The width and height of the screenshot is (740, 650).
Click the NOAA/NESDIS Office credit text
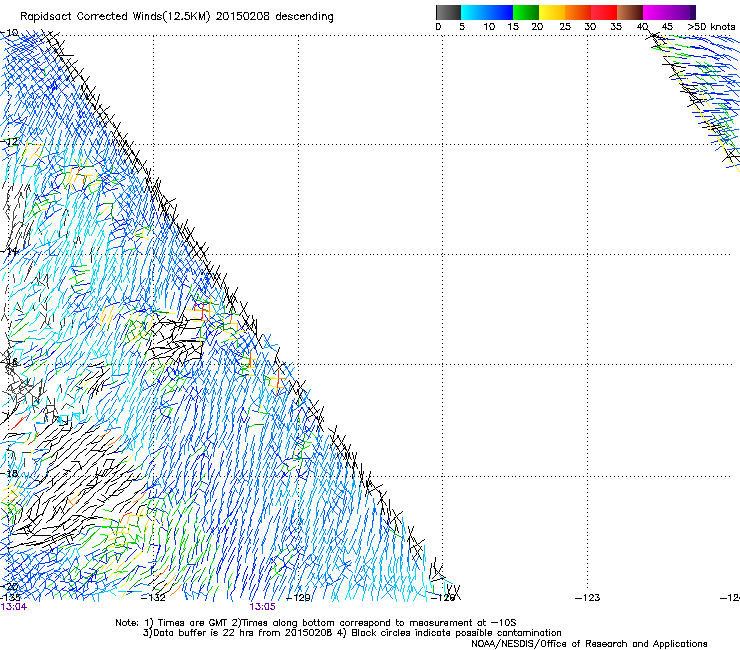(589, 644)
